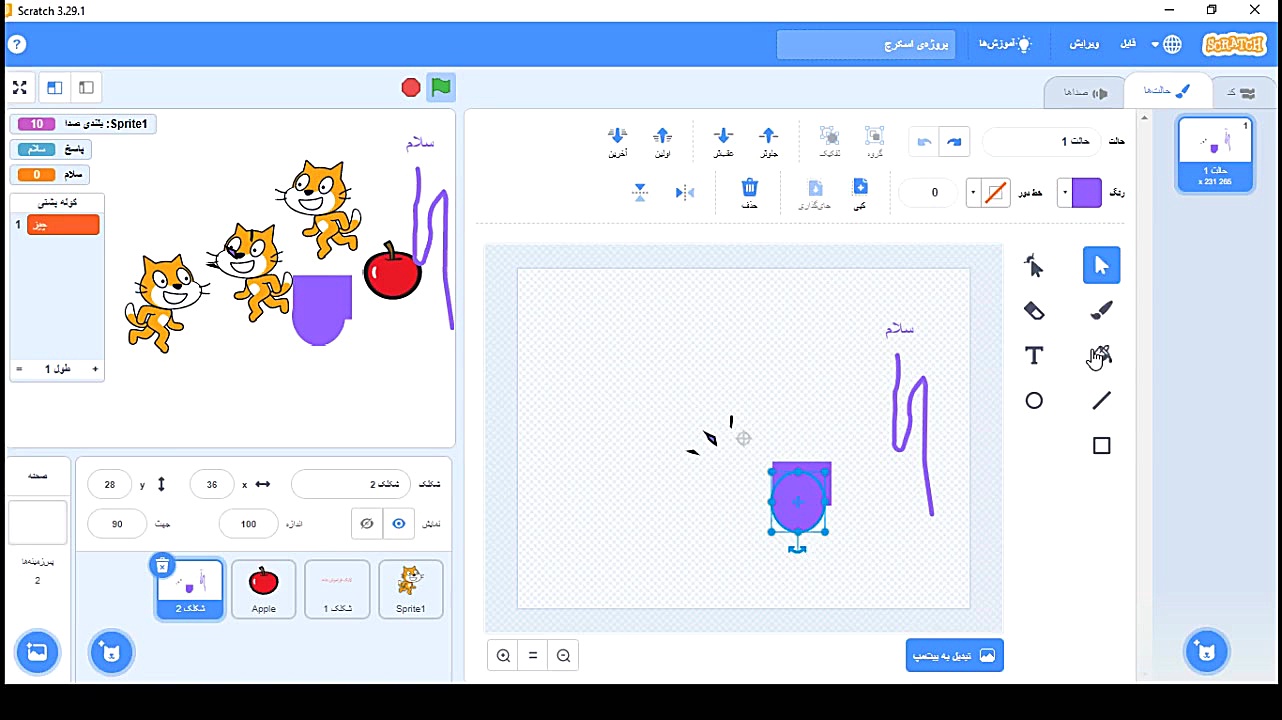Click the greyed-out redo arrow
Screen dimensions: 1282x720
[x=924, y=142]
